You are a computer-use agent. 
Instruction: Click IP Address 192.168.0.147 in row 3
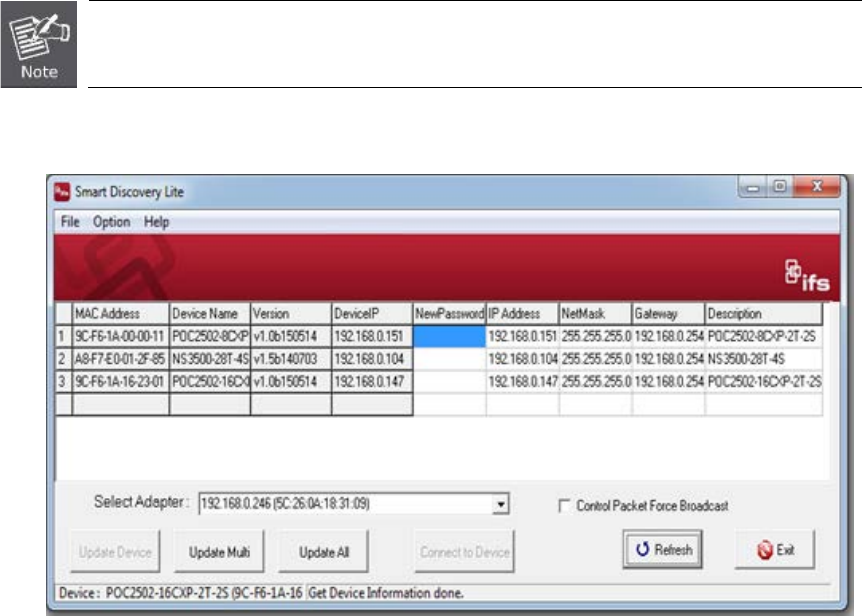point(522,381)
